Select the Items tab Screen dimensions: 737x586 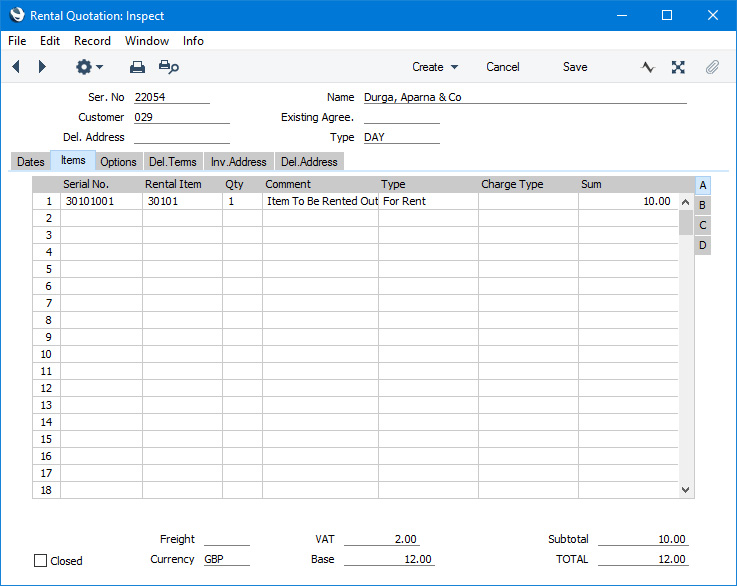point(73,160)
